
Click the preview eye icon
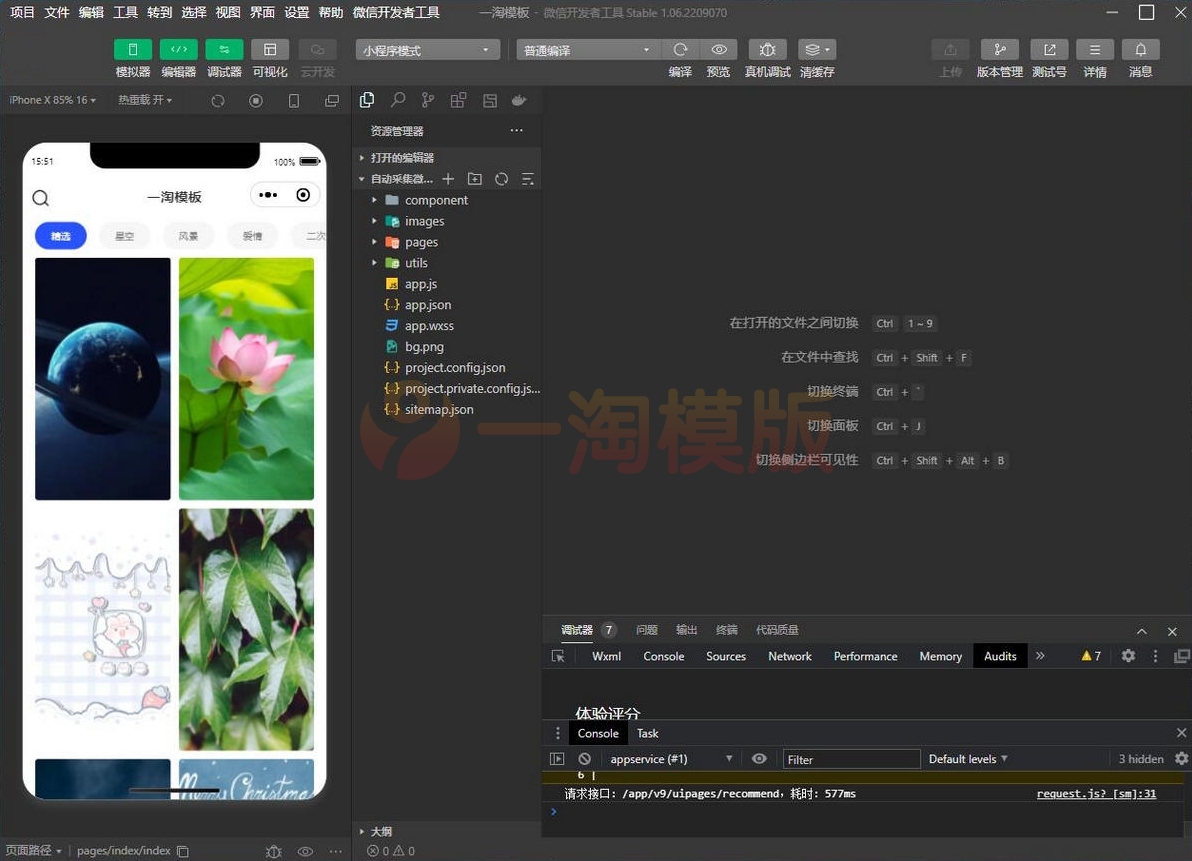[x=718, y=49]
